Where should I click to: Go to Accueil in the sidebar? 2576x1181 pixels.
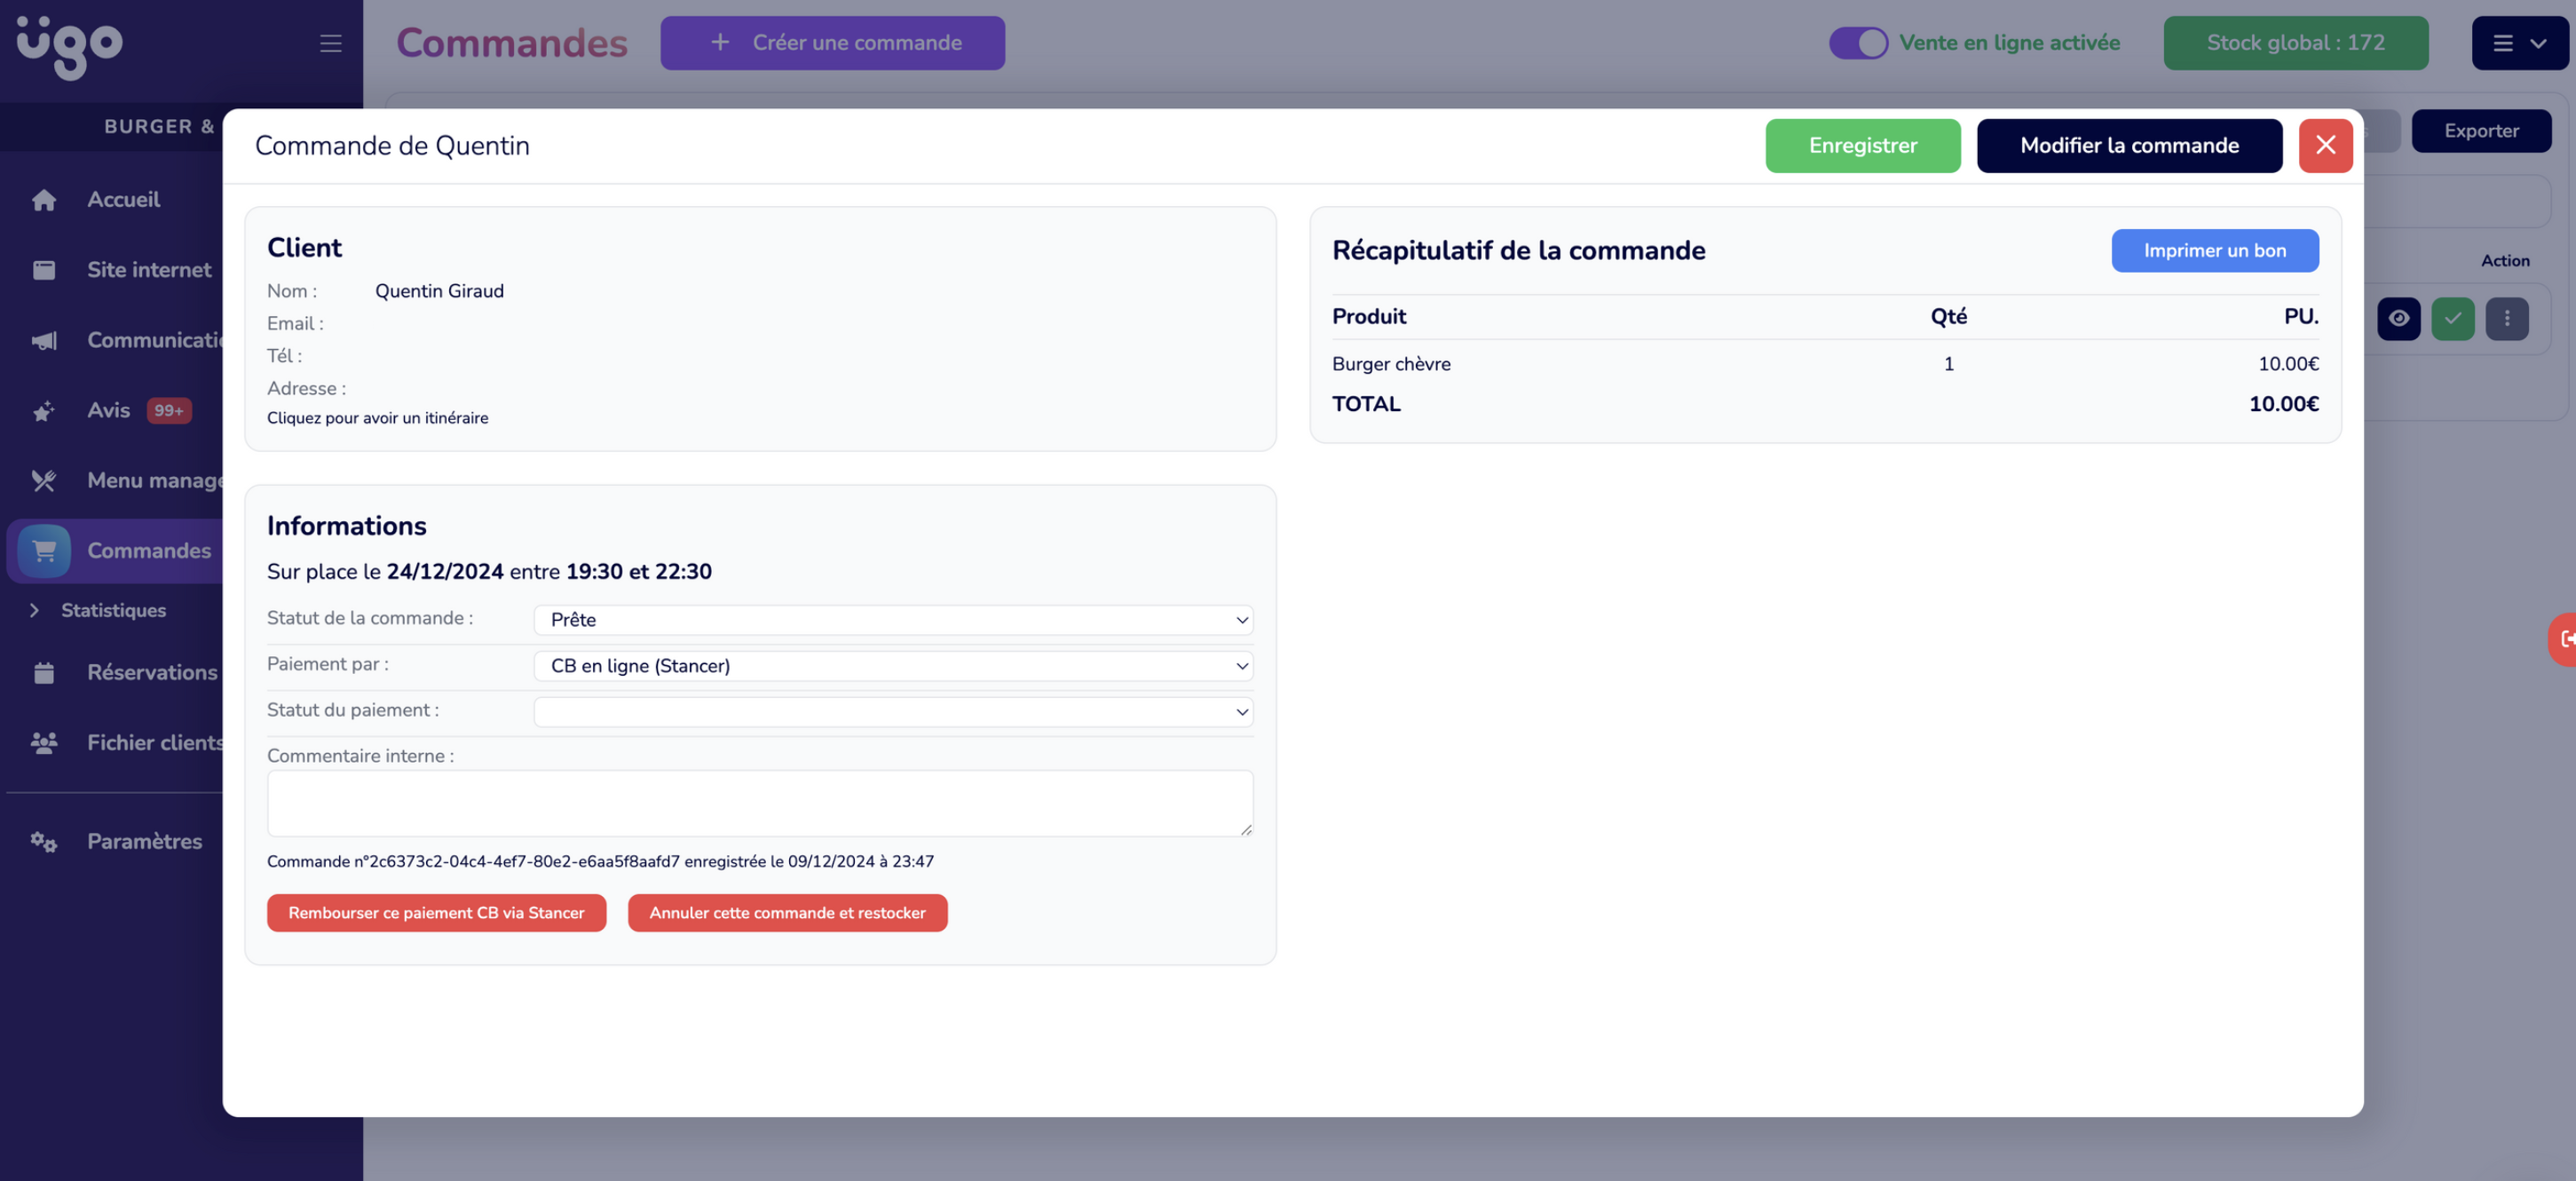123,200
